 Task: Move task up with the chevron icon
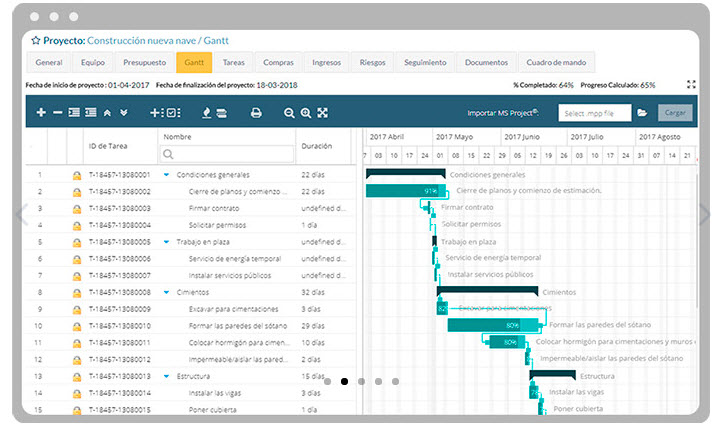click(108, 113)
